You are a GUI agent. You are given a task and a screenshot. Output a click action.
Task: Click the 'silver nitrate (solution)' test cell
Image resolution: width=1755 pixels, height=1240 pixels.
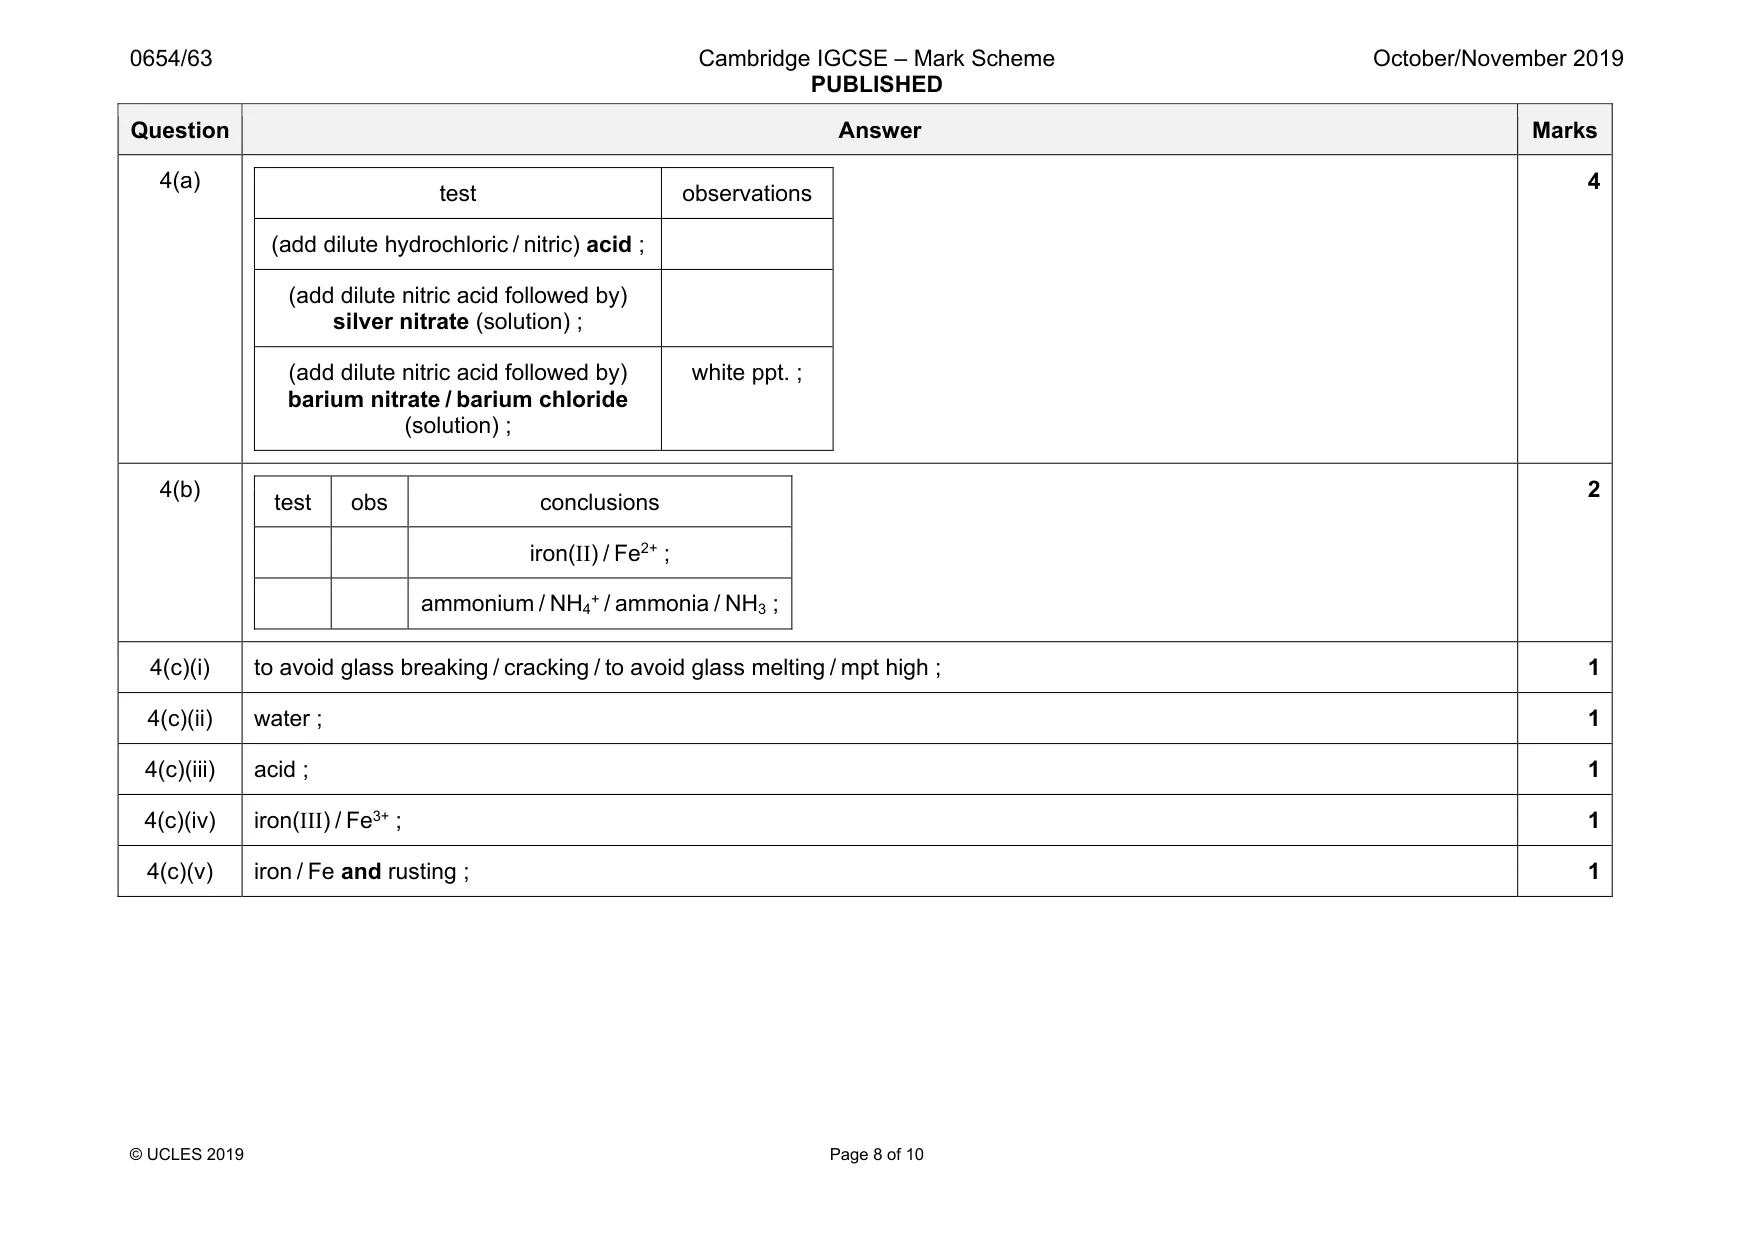458,308
